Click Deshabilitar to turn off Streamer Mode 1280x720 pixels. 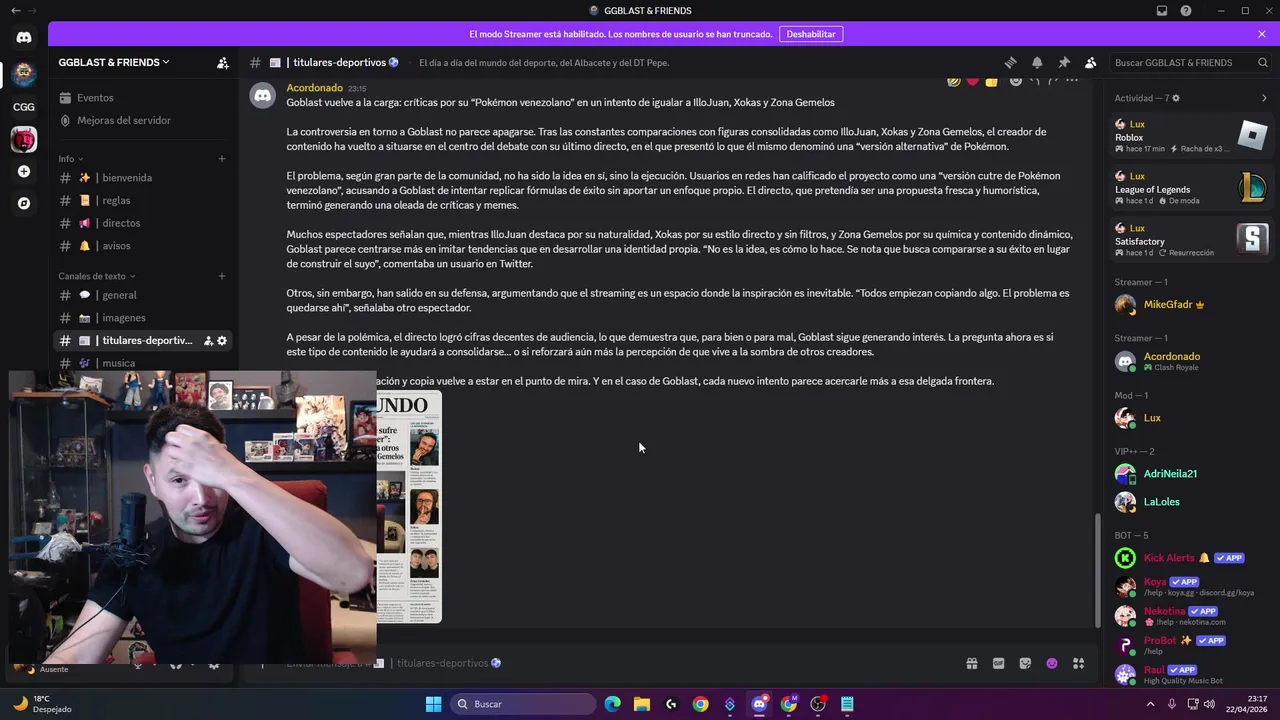(x=811, y=34)
